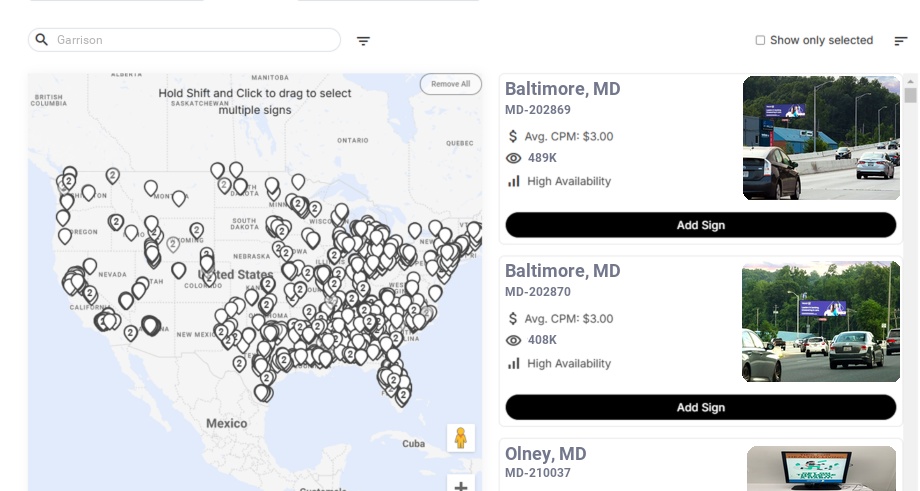Viewport: 920px width, 491px height.
Task: Type in the Garrison search field
Action: click(x=190, y=40)
